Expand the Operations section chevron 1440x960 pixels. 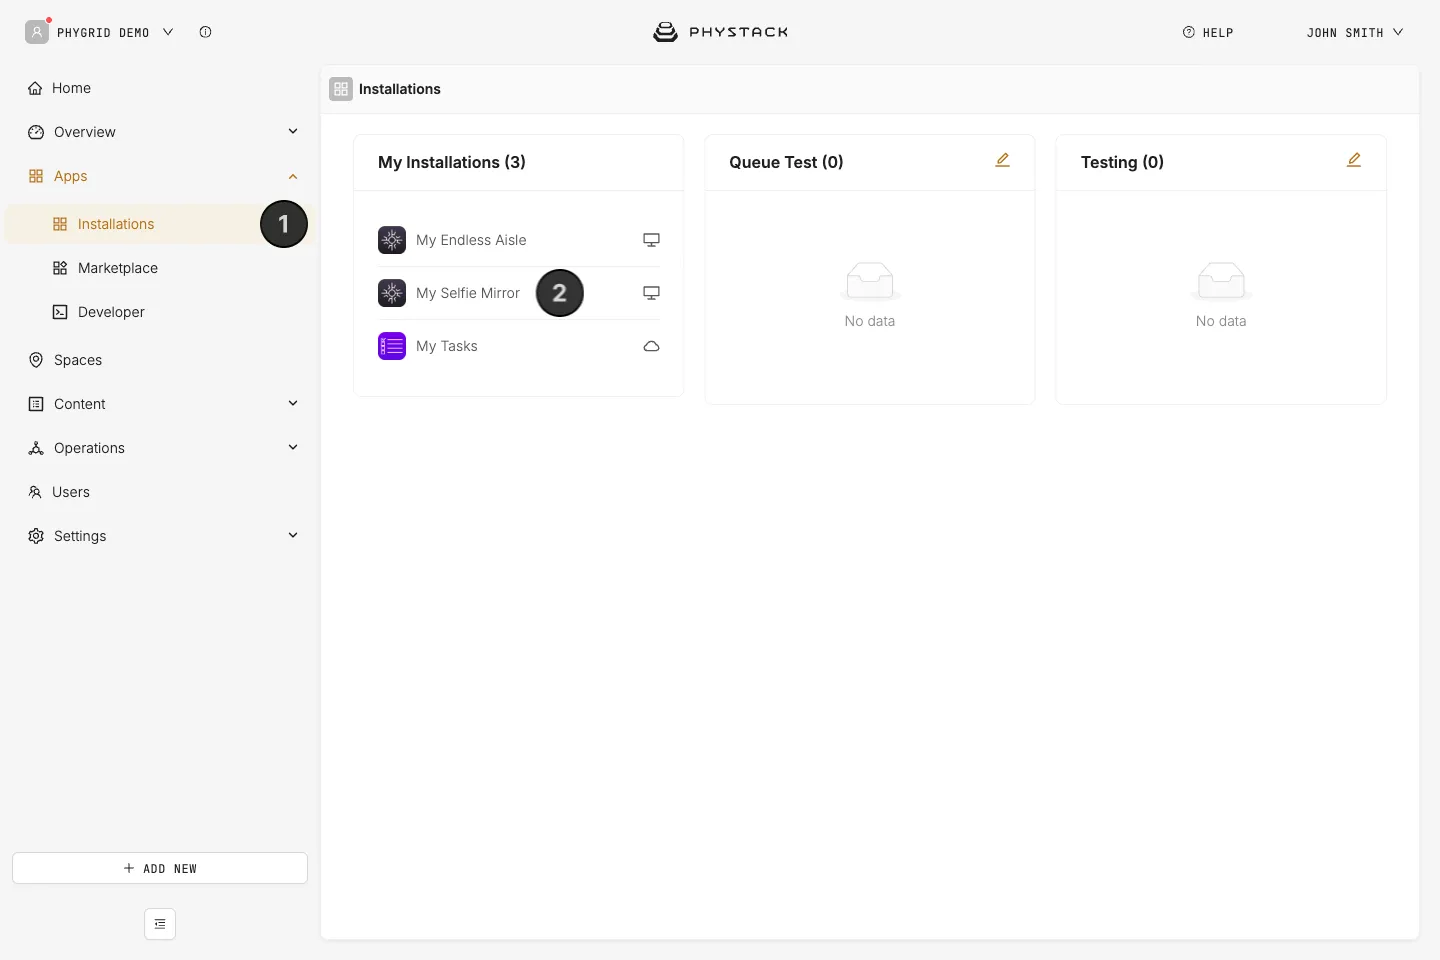(x=293, y=448)
